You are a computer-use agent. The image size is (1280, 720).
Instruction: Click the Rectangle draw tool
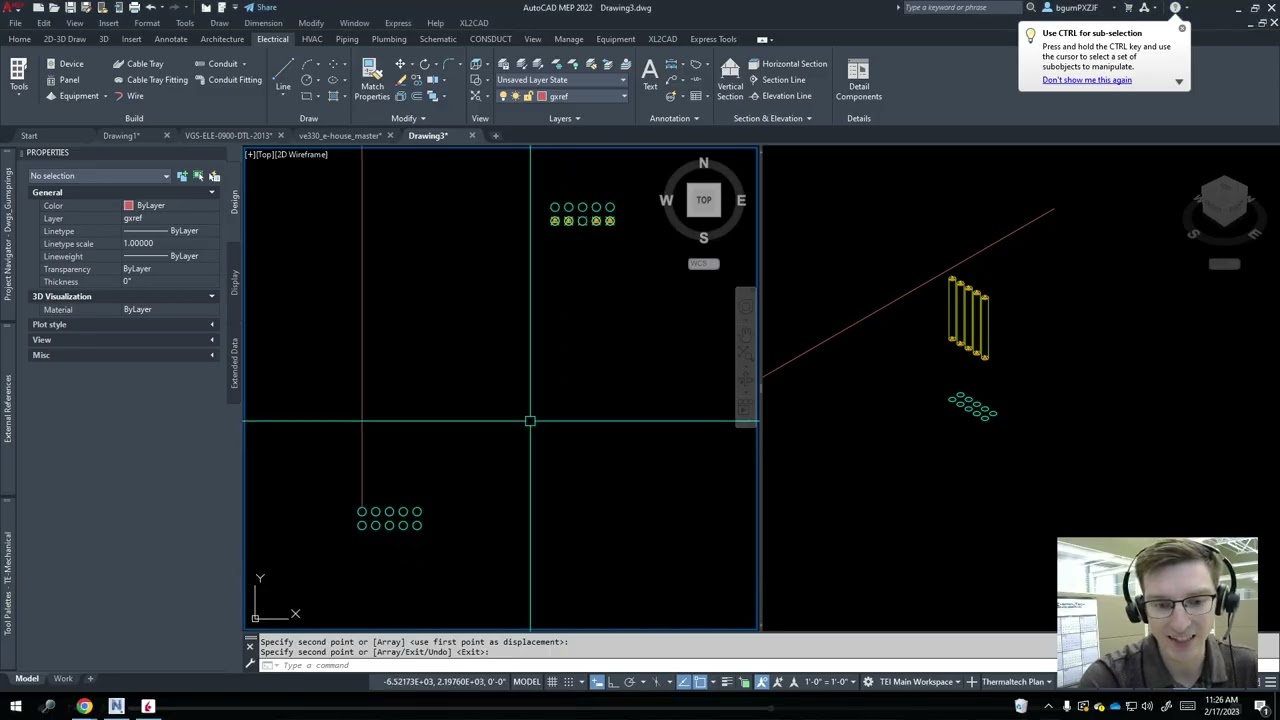click(x=307, y=96)
